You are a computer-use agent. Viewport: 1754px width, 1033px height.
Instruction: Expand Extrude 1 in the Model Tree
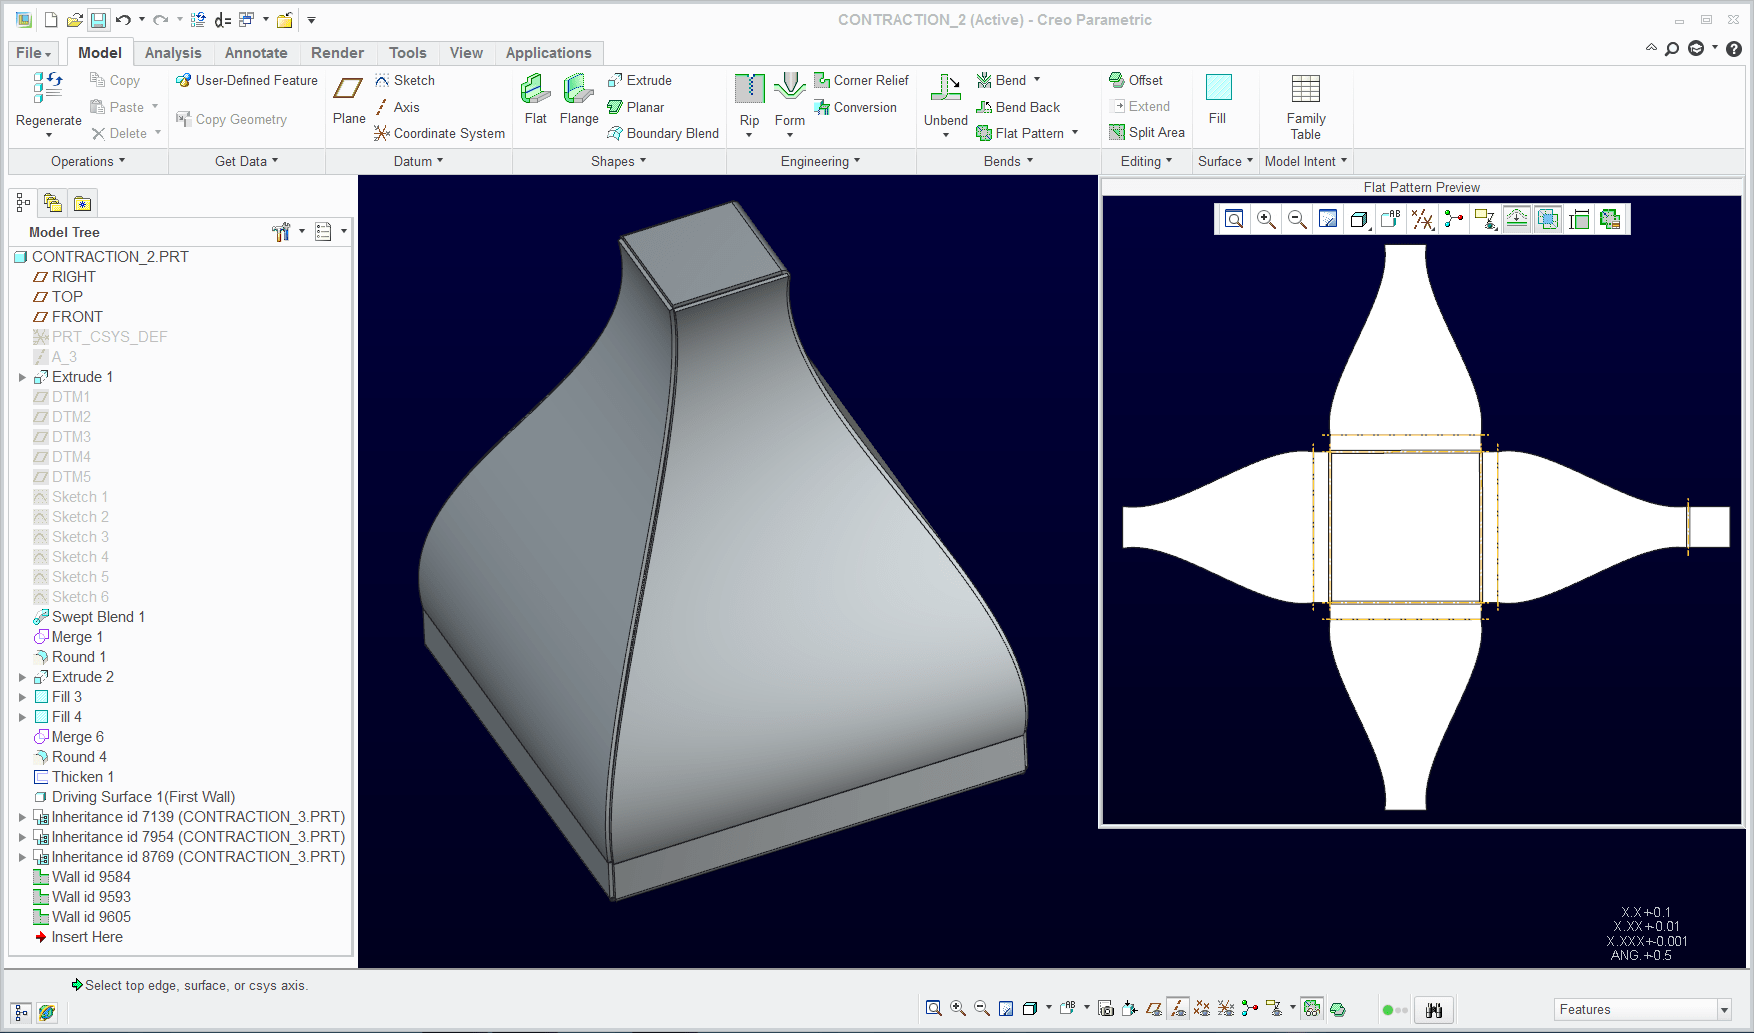[x=22, y=376]
